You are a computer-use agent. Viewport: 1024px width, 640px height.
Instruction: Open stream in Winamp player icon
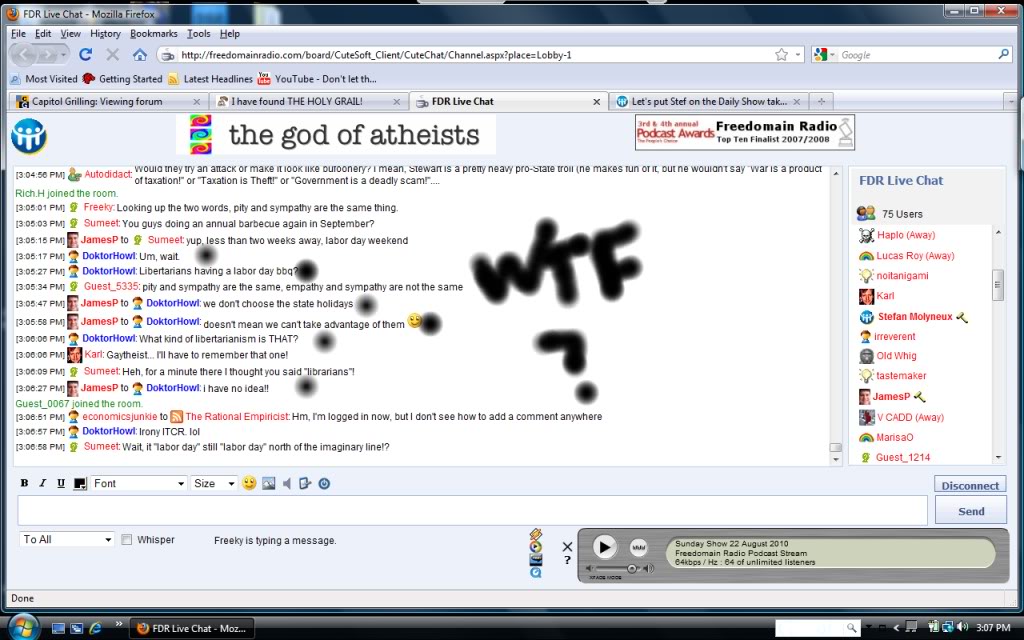[536, 535]
